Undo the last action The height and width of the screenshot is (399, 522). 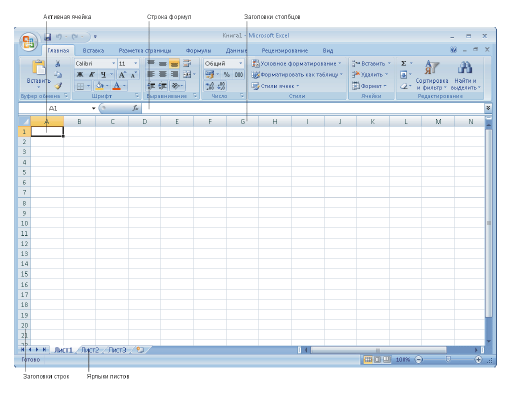[59, 37]
